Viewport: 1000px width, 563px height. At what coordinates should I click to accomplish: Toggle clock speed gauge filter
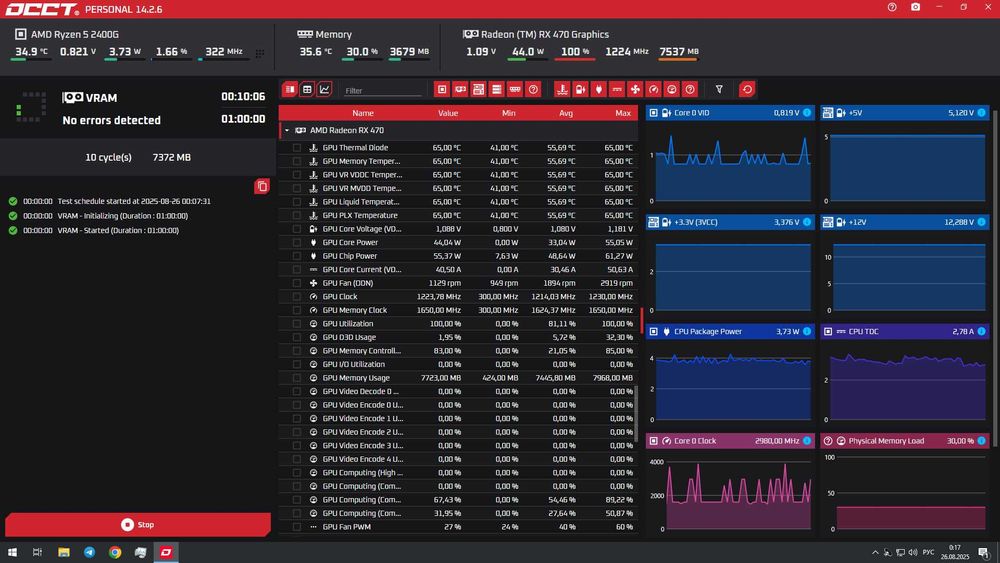click(x=653, y=89)
